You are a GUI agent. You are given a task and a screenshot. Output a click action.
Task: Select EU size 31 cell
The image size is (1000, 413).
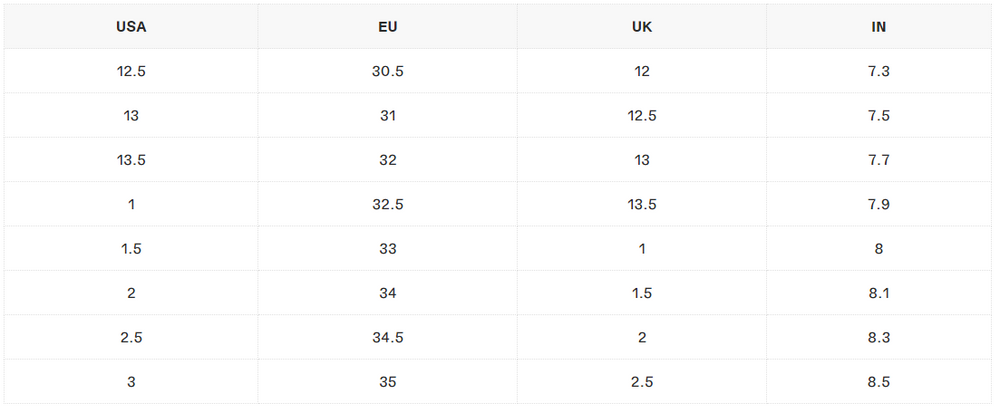point(388,116)
